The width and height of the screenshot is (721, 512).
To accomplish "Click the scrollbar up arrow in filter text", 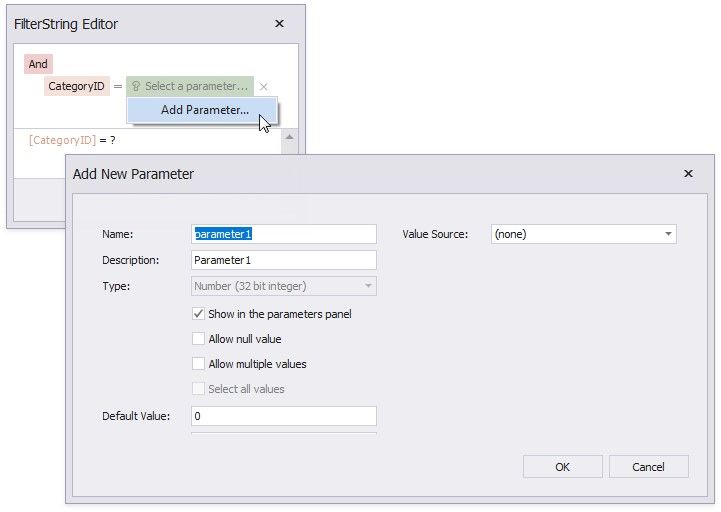I will tap(289, 136).
